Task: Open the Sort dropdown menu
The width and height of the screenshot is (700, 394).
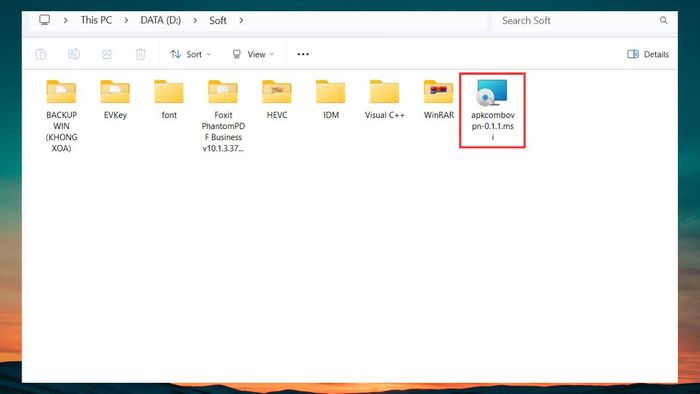Action: pyautogui.click(x=190, y=54)
